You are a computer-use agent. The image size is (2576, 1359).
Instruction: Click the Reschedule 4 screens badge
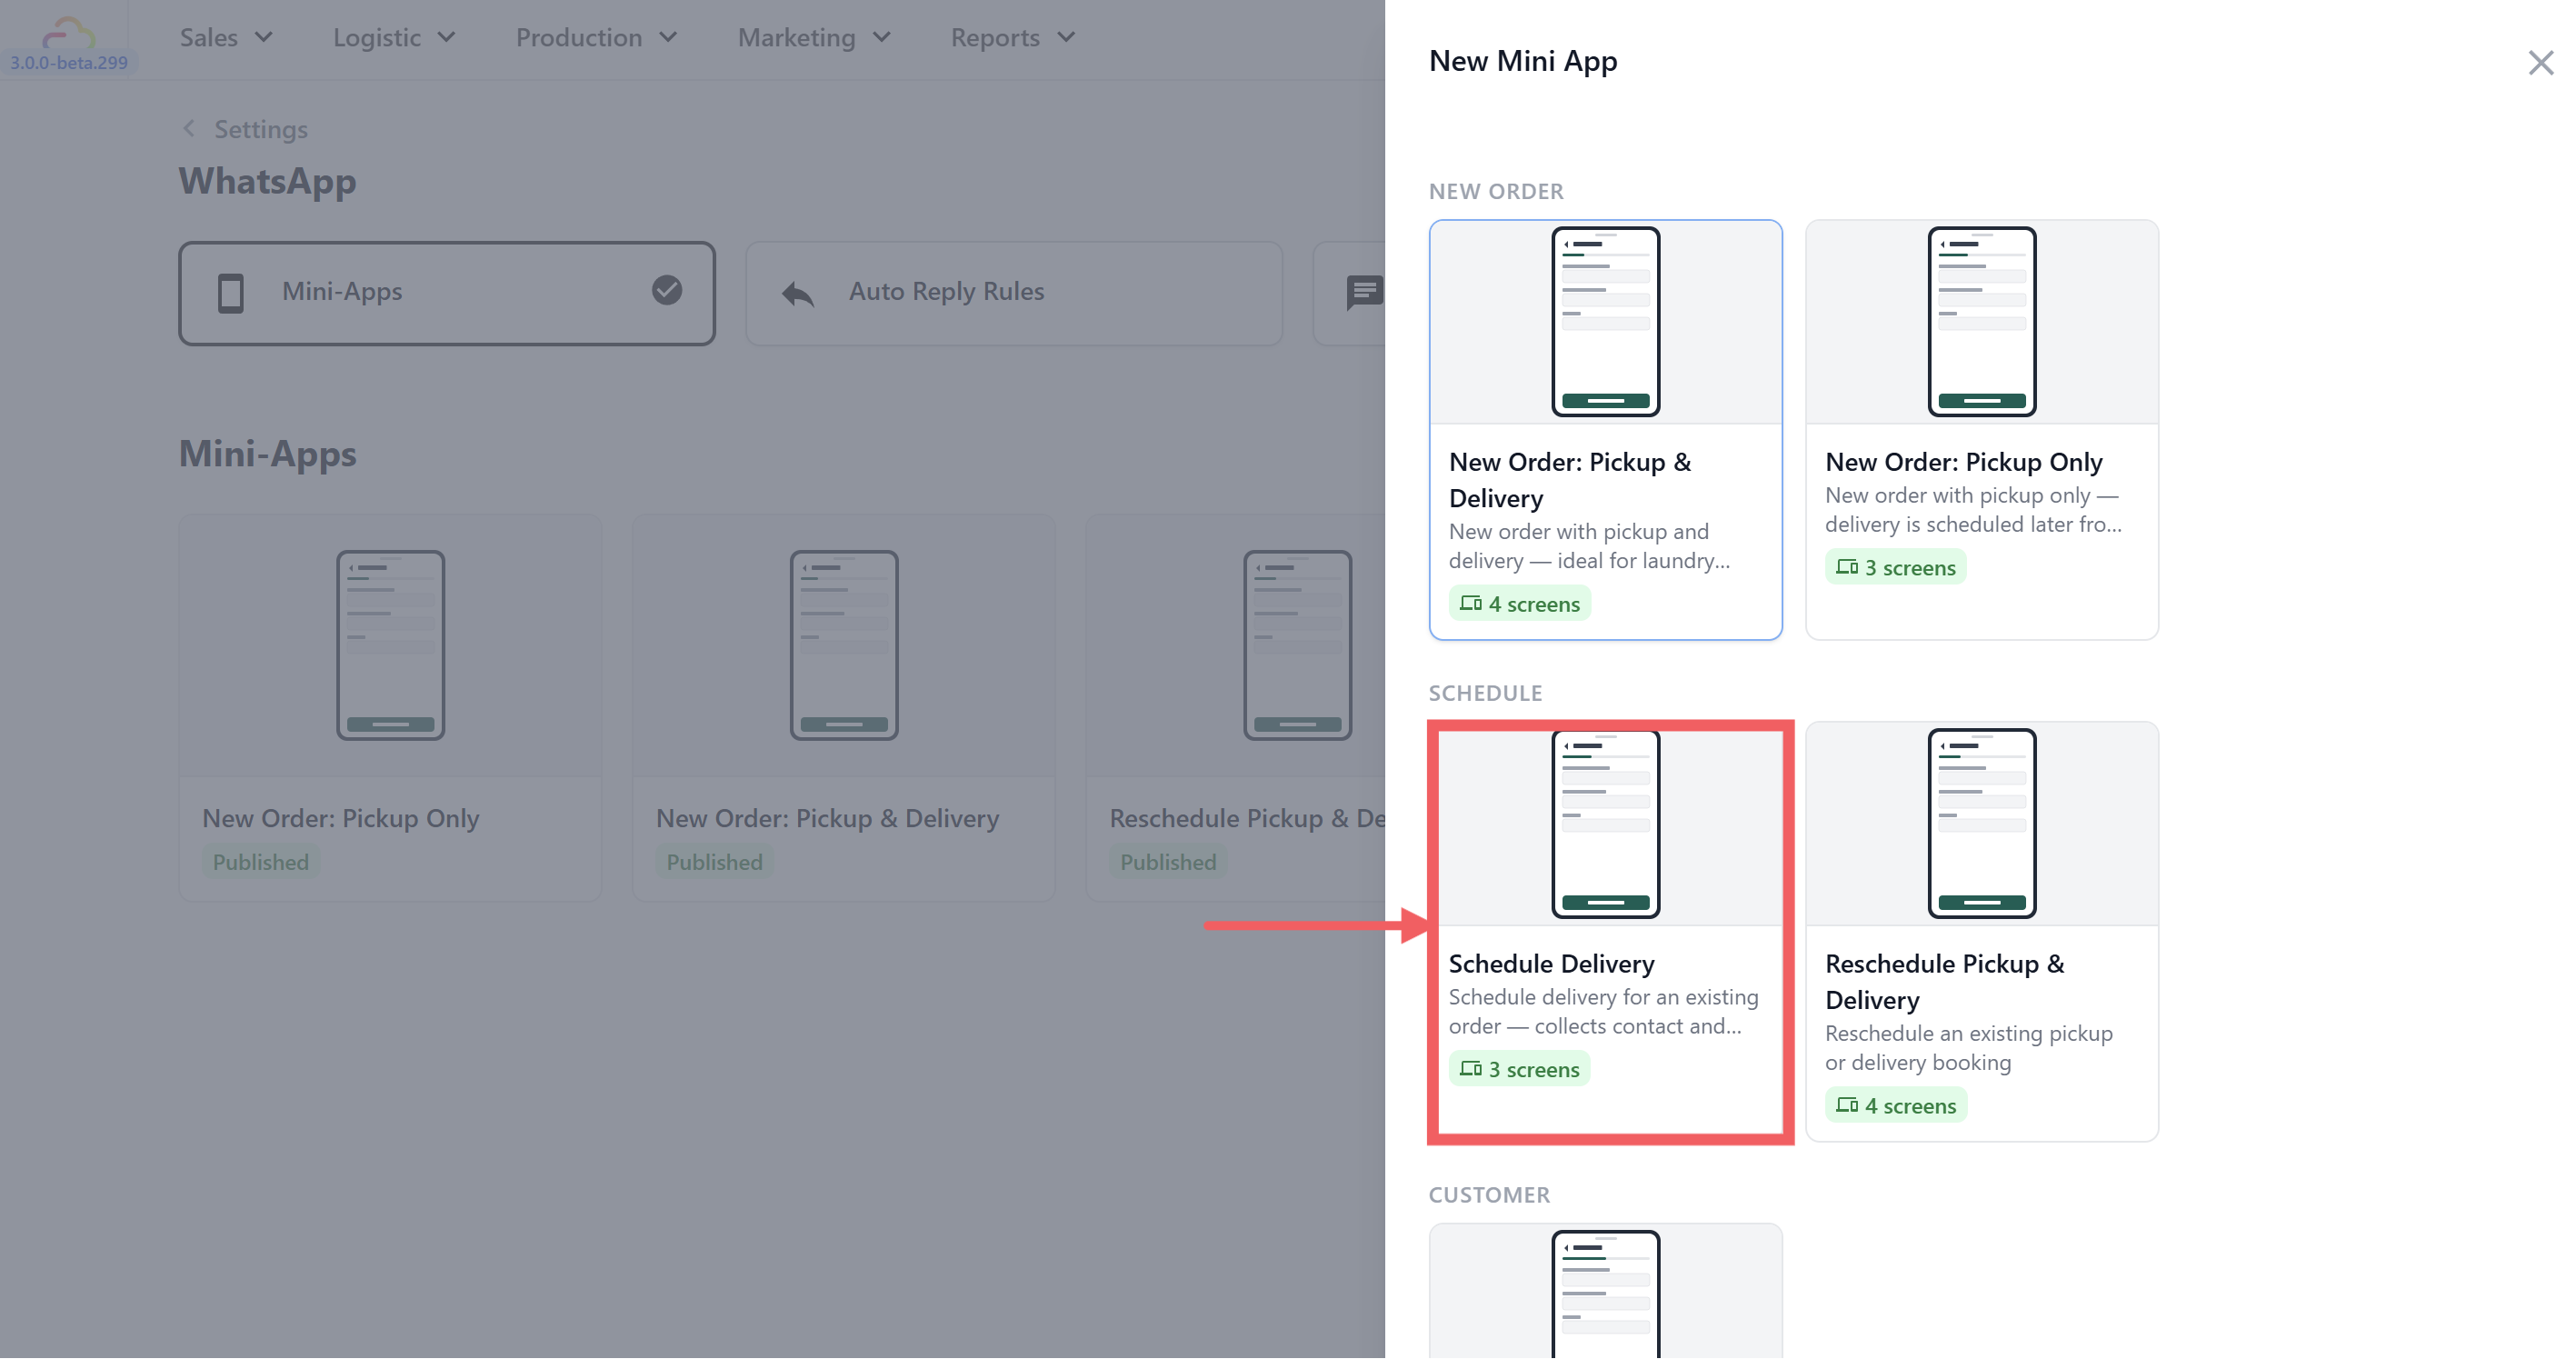click(x=1895, y=1105)
